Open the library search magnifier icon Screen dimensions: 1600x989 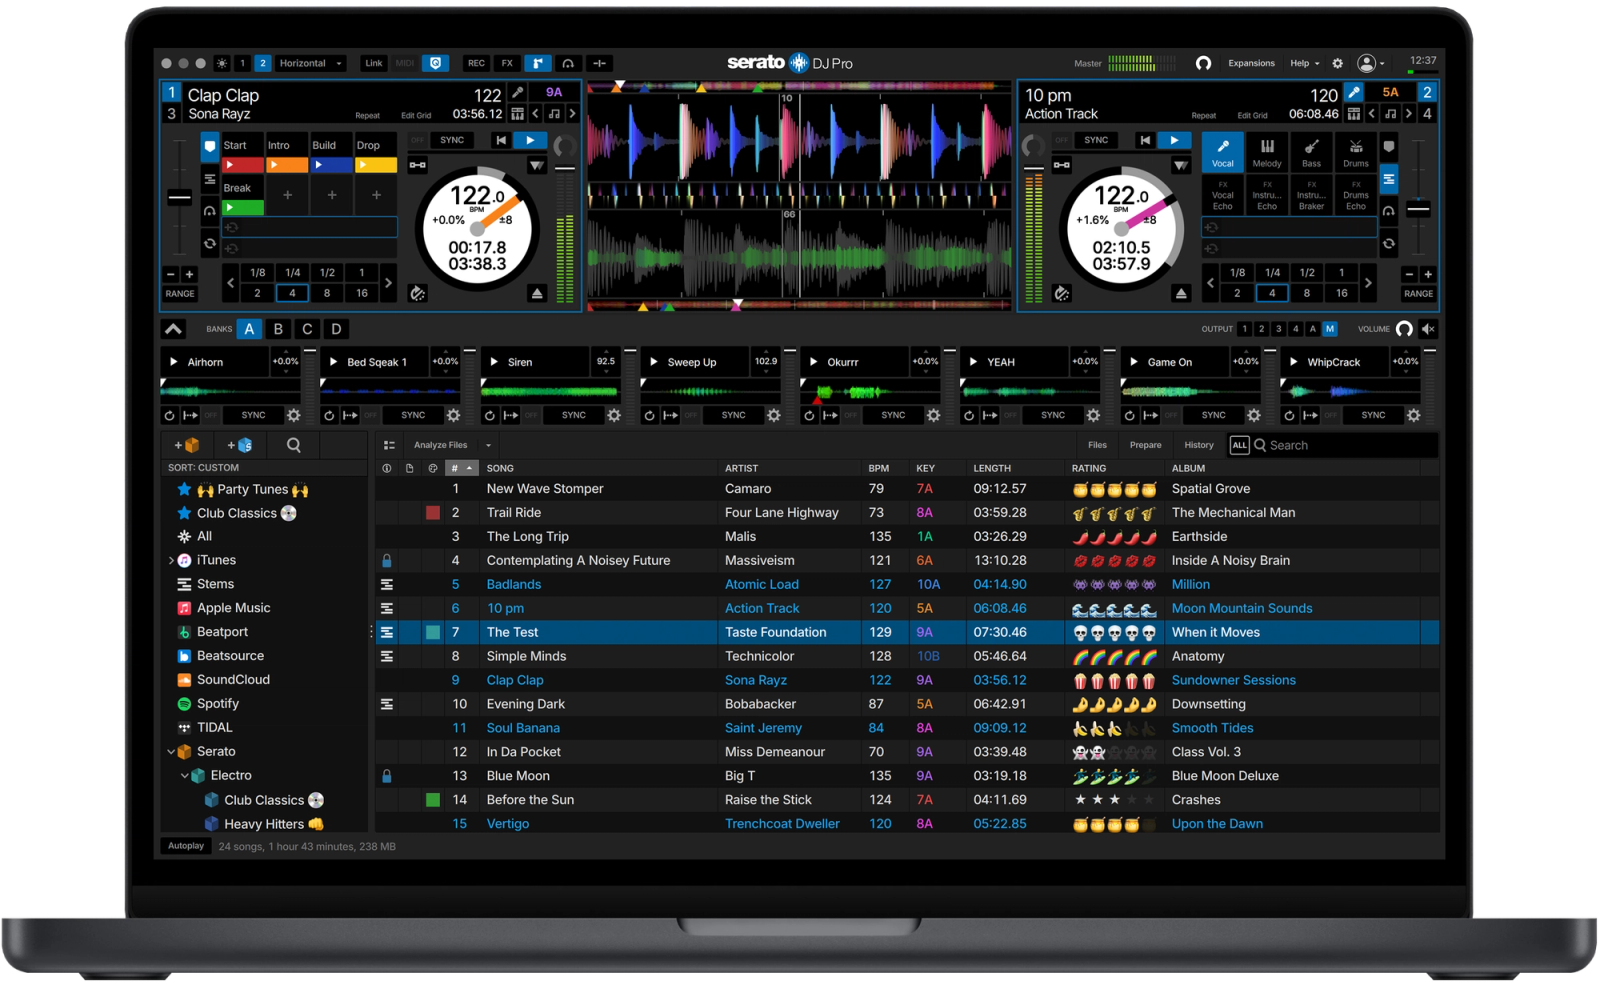[x=292, y=445]
